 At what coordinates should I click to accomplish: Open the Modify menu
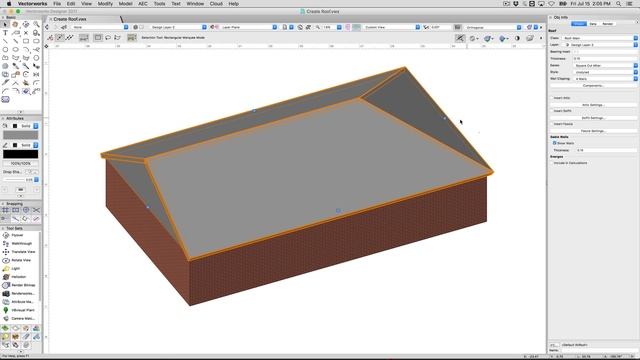tap(105, 4)
